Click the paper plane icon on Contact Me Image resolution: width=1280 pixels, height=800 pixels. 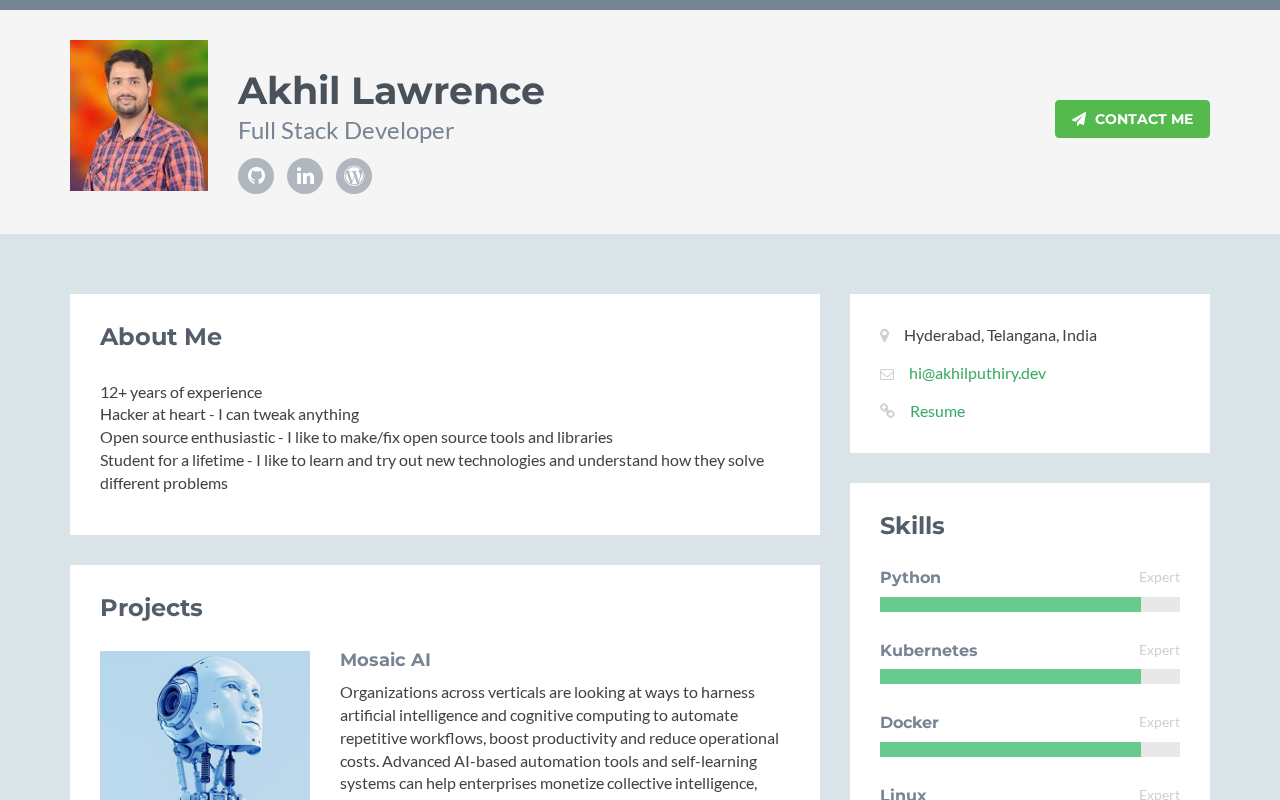[1079, 119]
